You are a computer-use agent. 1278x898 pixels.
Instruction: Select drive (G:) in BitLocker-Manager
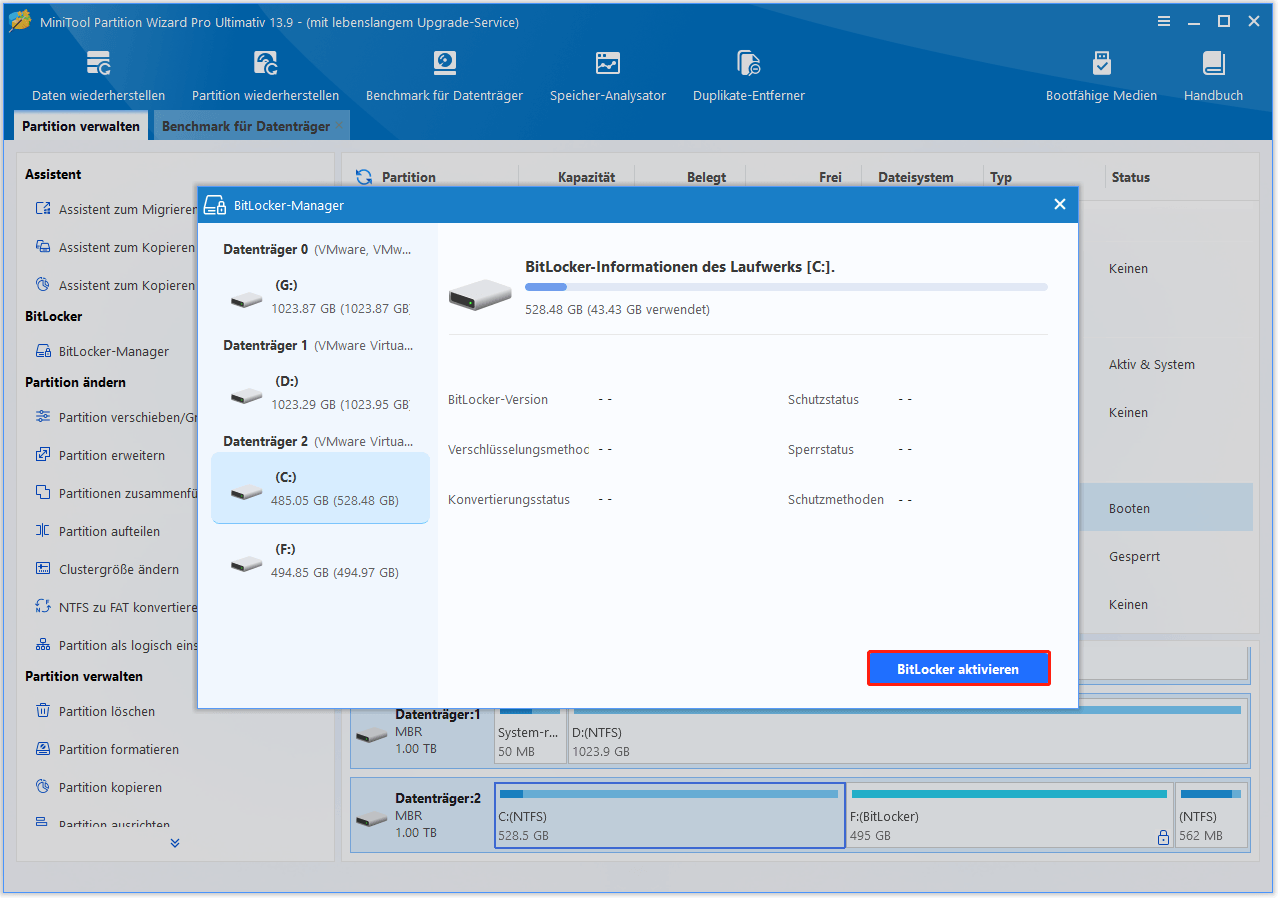[x=320, y=297]
